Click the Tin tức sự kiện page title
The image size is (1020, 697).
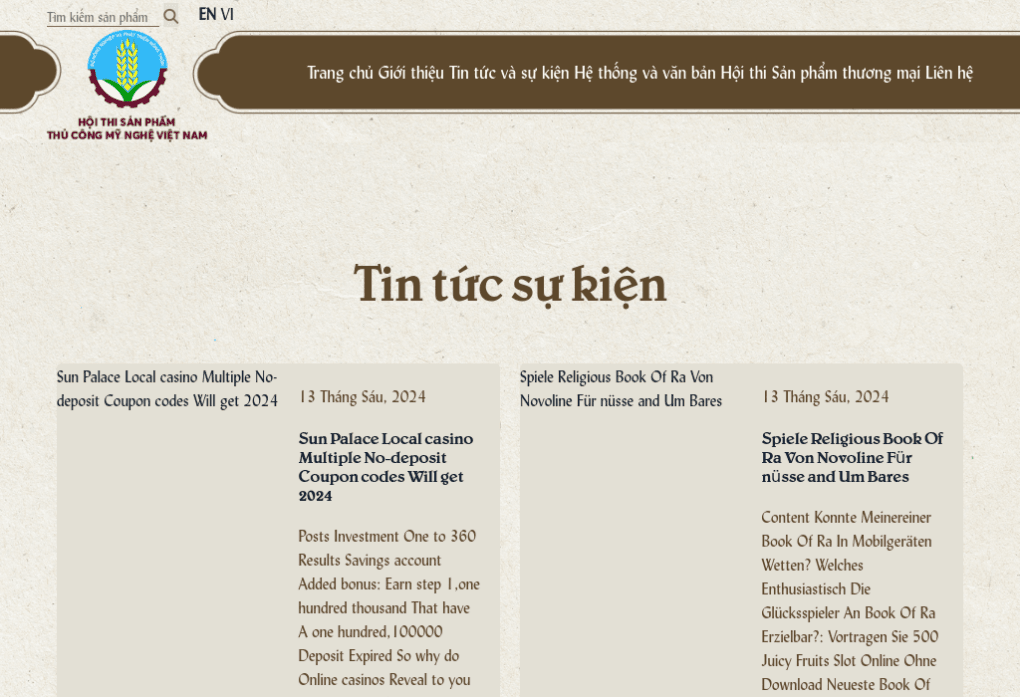click(509, 284)
